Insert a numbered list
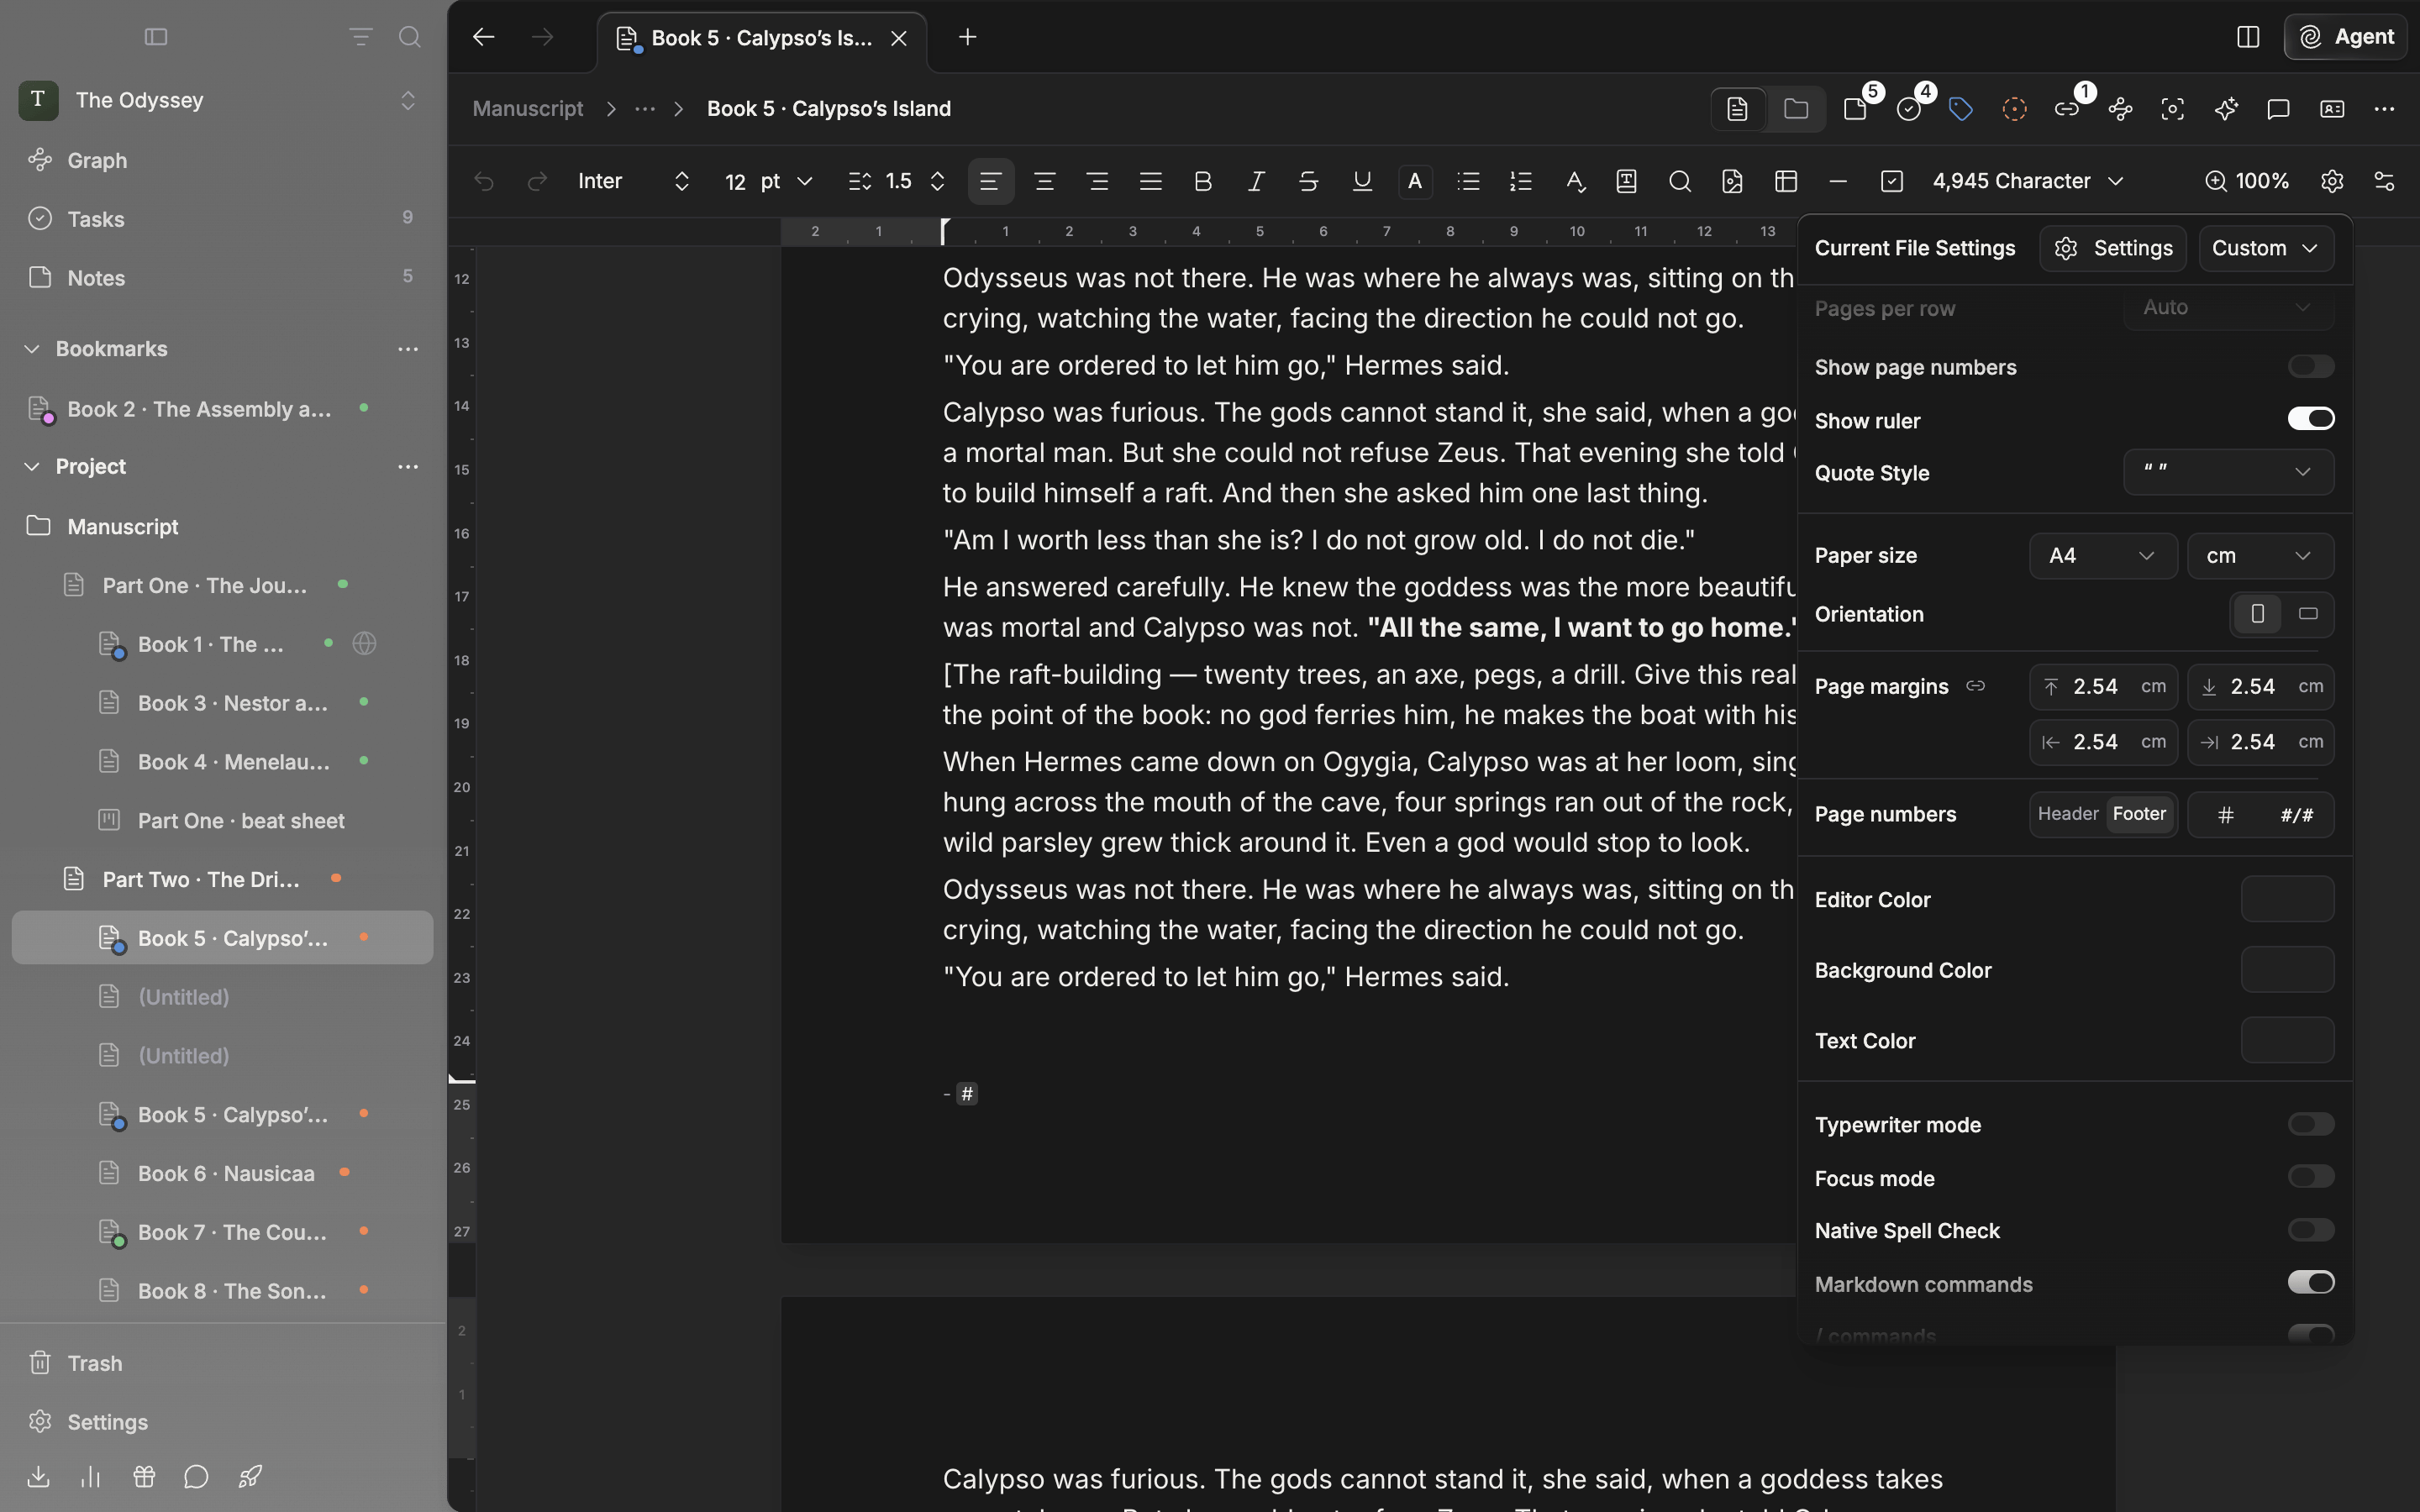This screenshot has height=1512, width=2420. point(1521,181)
